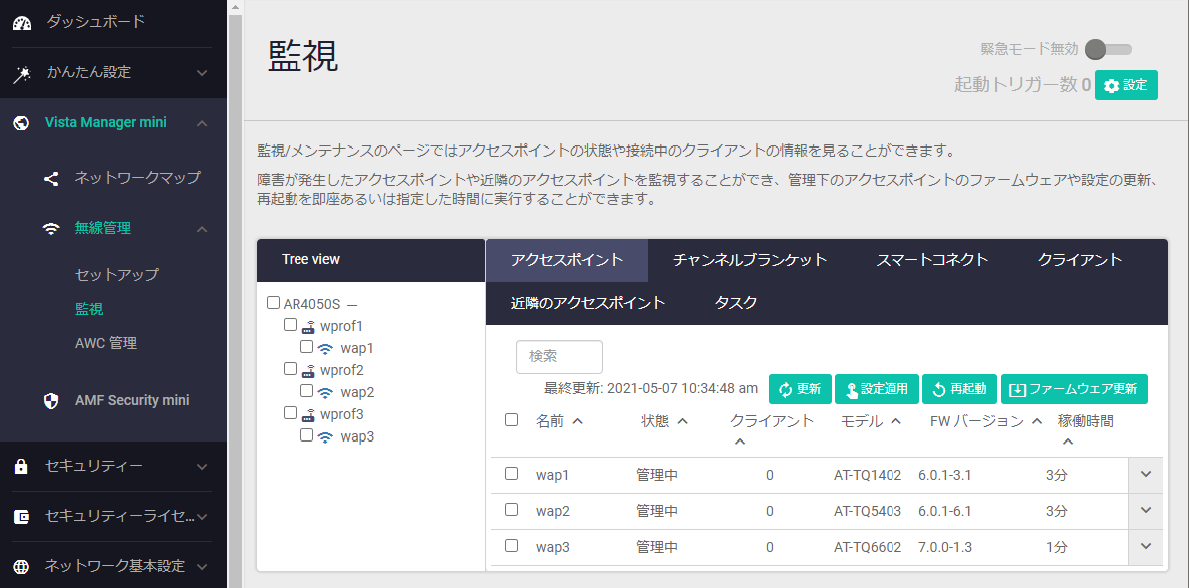
Task: Click the セキュリティー padlock icon
Action: (x=22, y=467)
